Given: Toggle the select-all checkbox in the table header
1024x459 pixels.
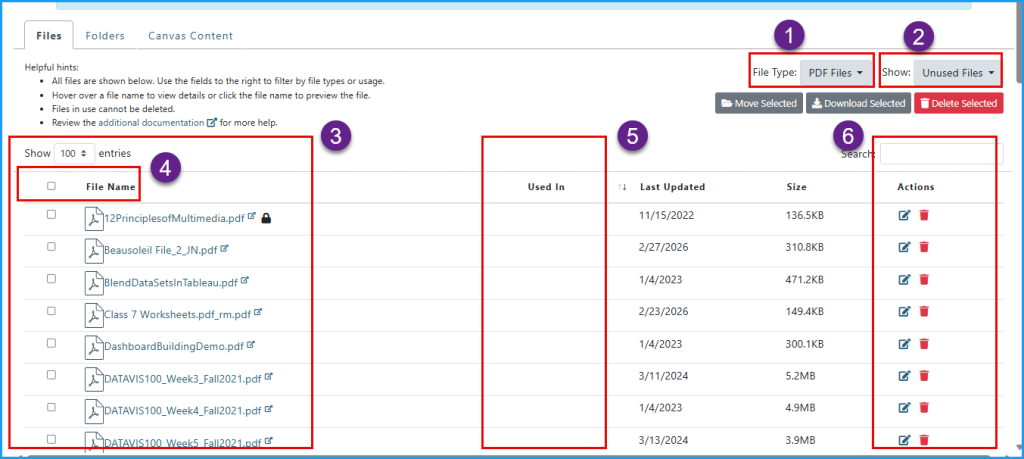Looking at the screenshot, I should point(51,186).
